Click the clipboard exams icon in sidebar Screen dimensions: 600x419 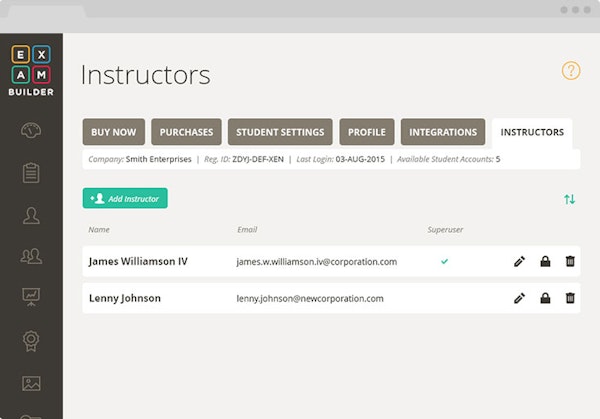tap(31, 172)
